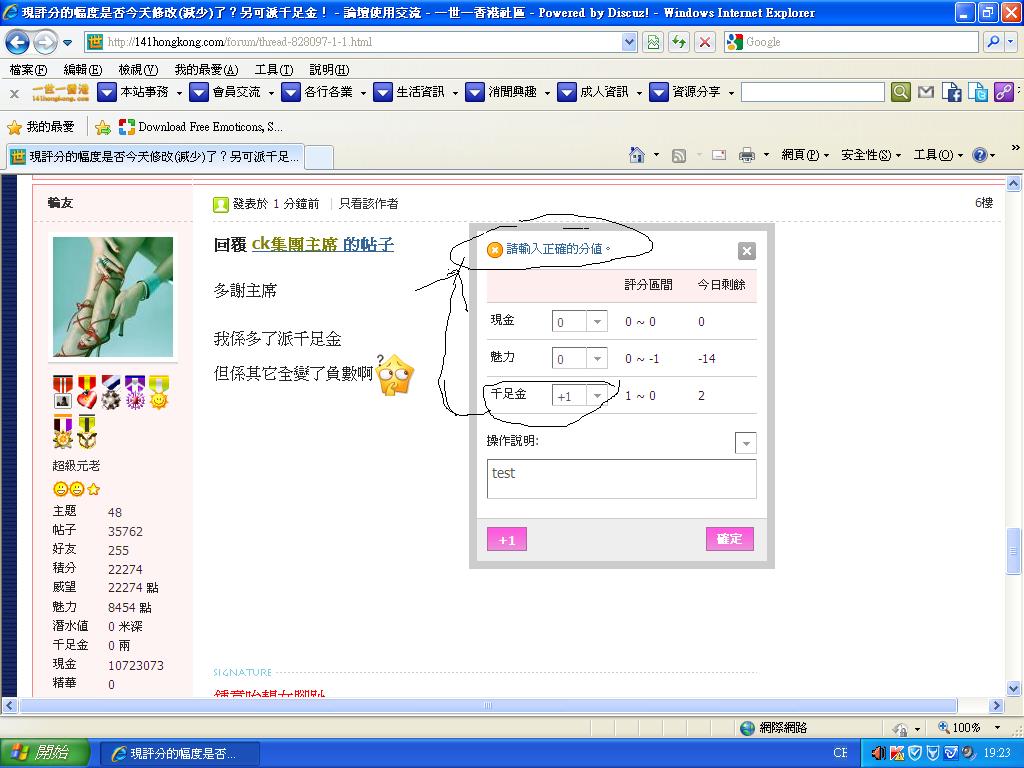Click the pink +1 button
The width and height of the screenshot is (1024, 768).
507,540
